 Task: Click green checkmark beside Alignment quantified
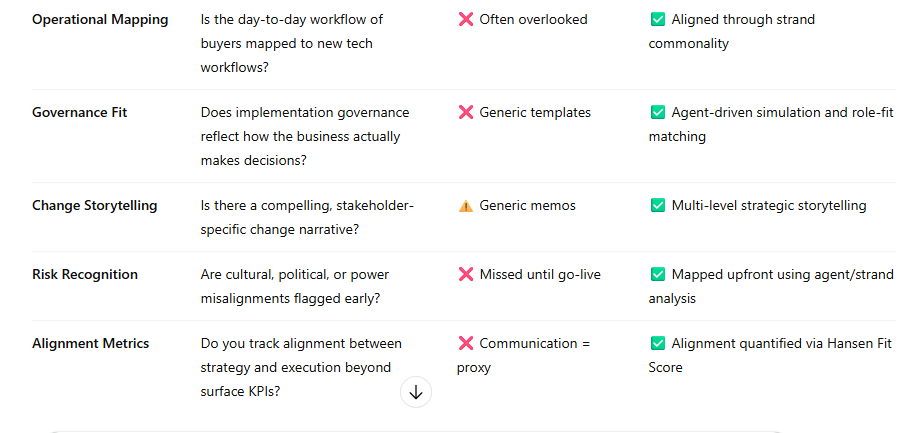coord(657,344)
